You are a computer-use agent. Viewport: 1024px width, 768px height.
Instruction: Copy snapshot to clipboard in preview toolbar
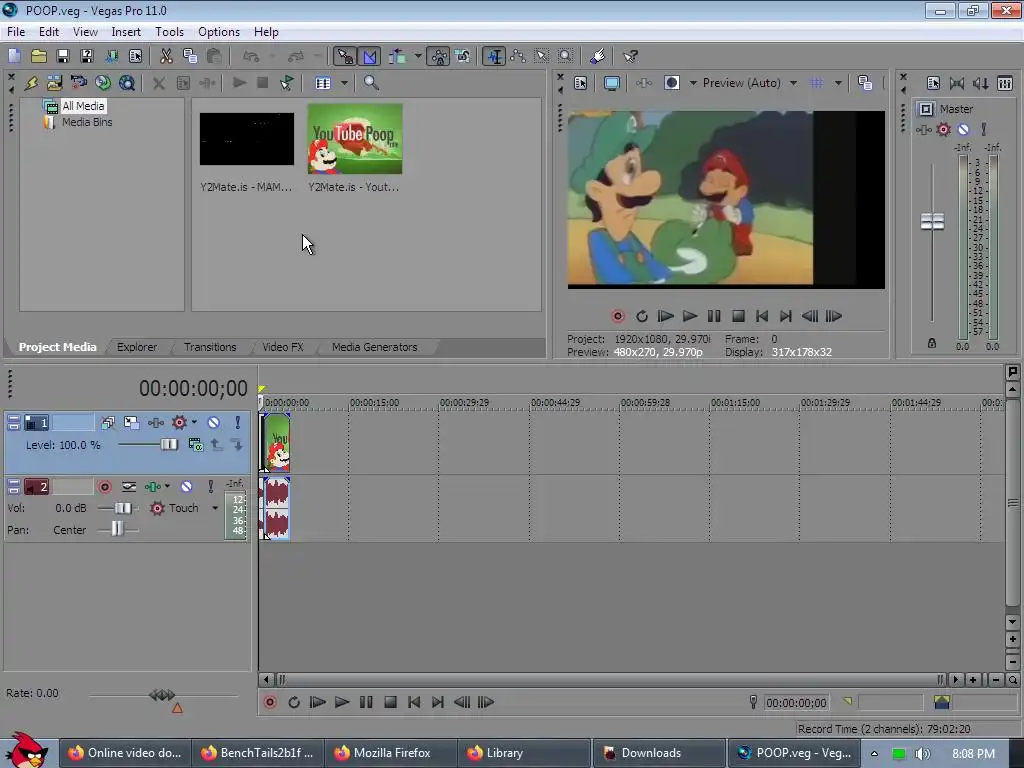coord(865,83)
